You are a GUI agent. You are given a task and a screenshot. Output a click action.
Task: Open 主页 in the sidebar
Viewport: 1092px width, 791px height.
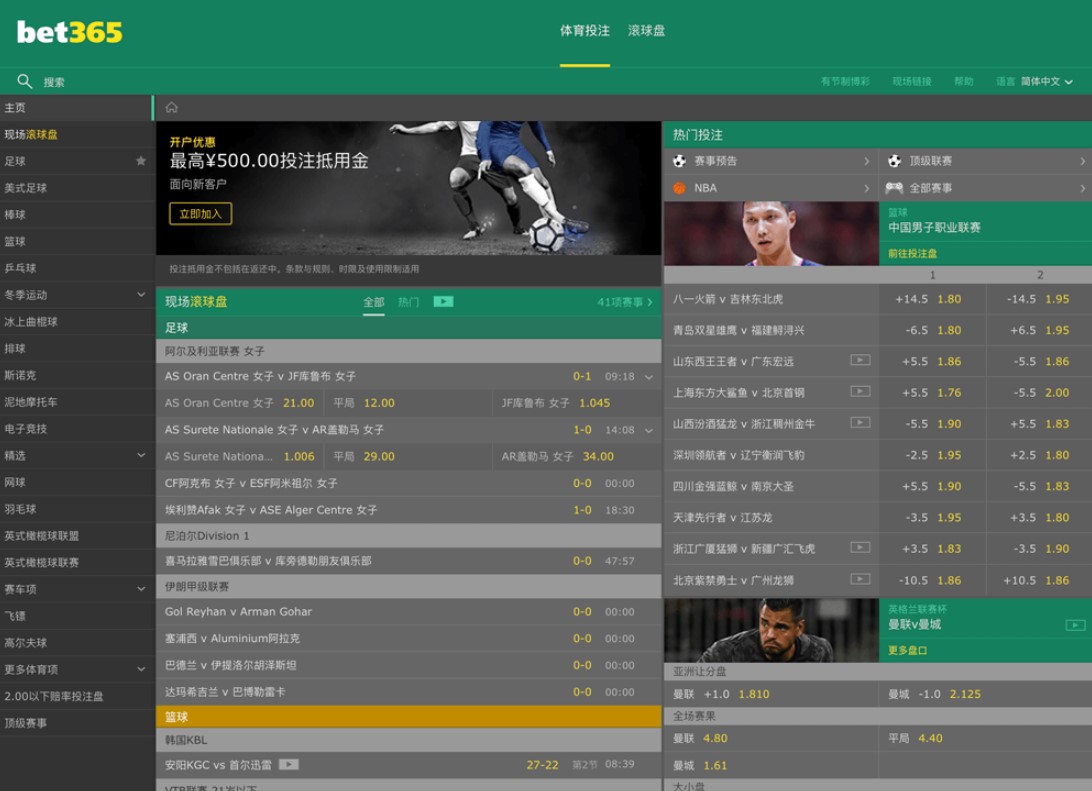coord(77,108)
